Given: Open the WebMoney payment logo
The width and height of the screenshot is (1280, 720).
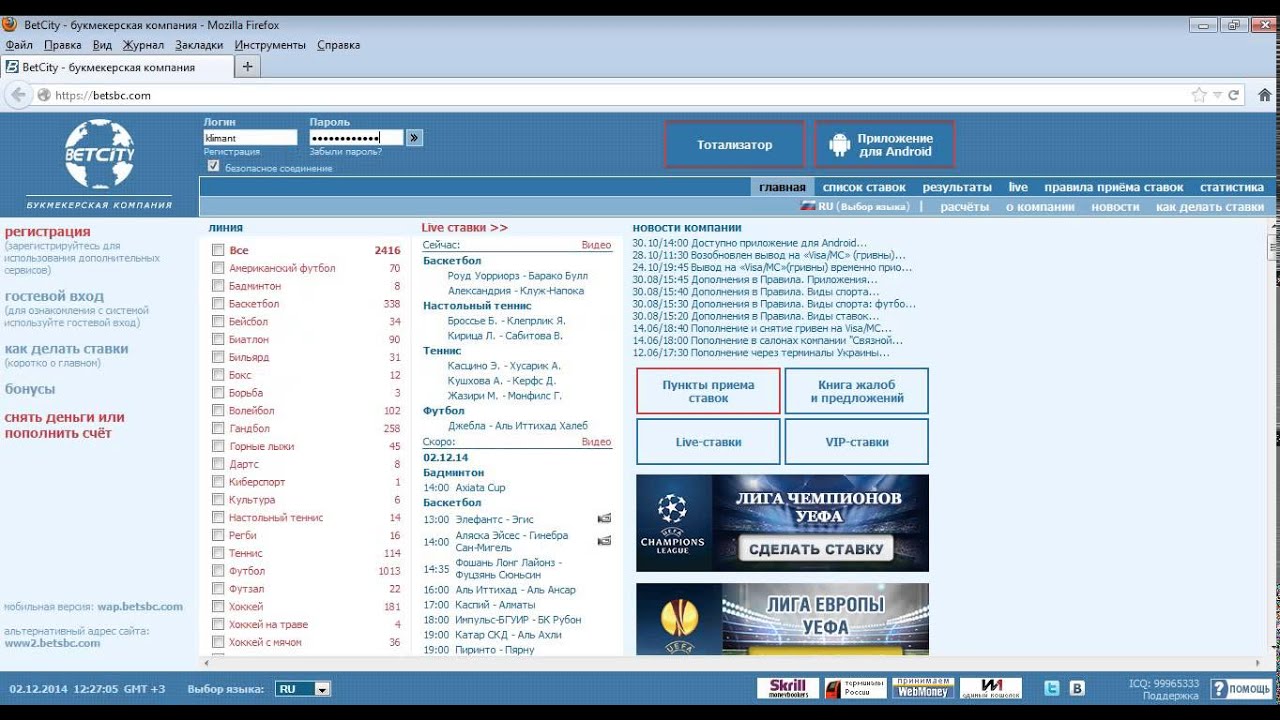Looking at the screenshot, I should coord(921,688).
